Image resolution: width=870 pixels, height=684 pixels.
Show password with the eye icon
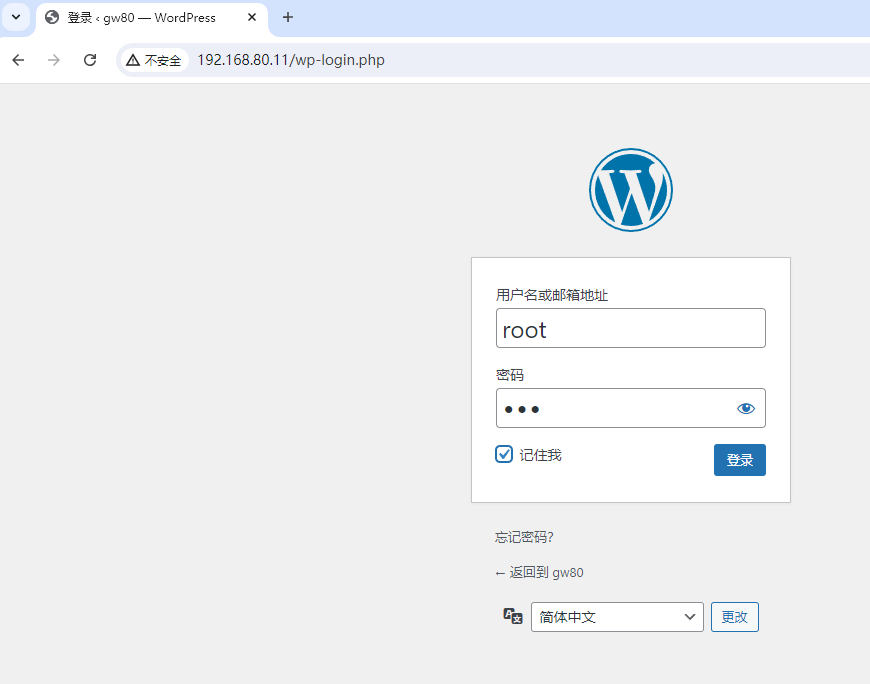click(746, 408)
